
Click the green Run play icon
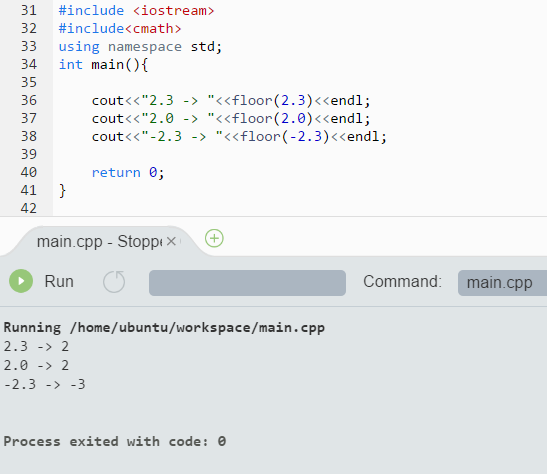(21, 281)
